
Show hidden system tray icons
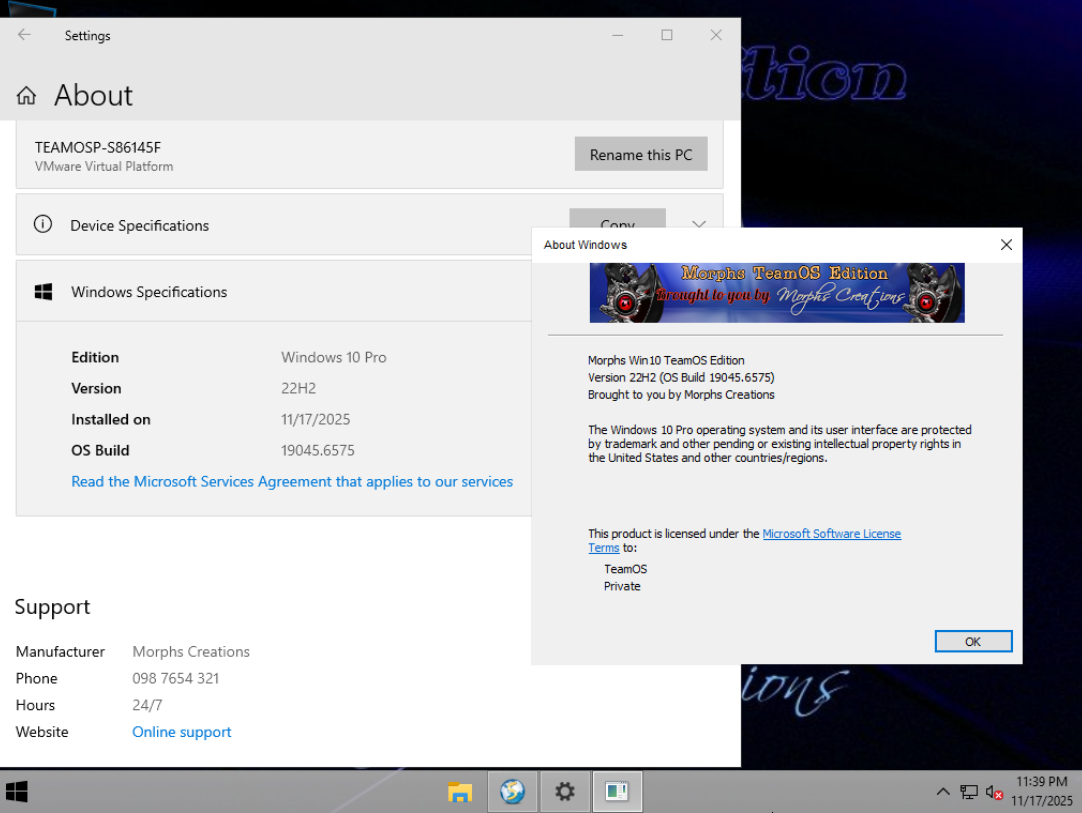coord(943,792)
